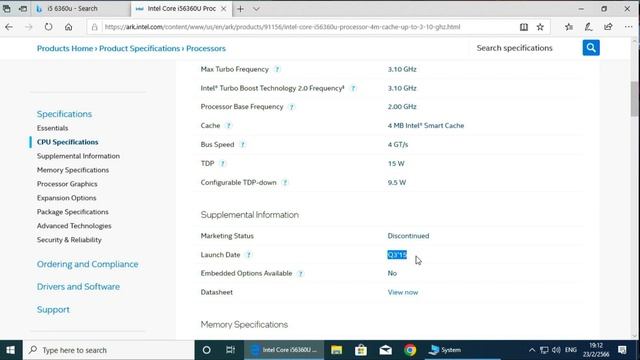Click the Discontinued marketing status value
This screenshot has width=640, height=360.
click(x=408, y=236)
